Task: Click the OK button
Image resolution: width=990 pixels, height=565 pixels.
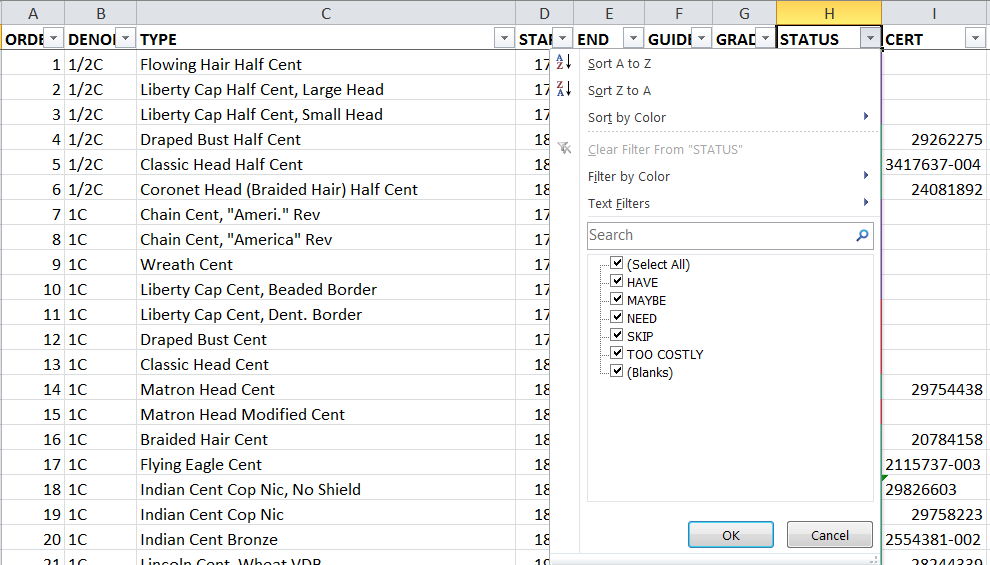Action: (731, 535)
